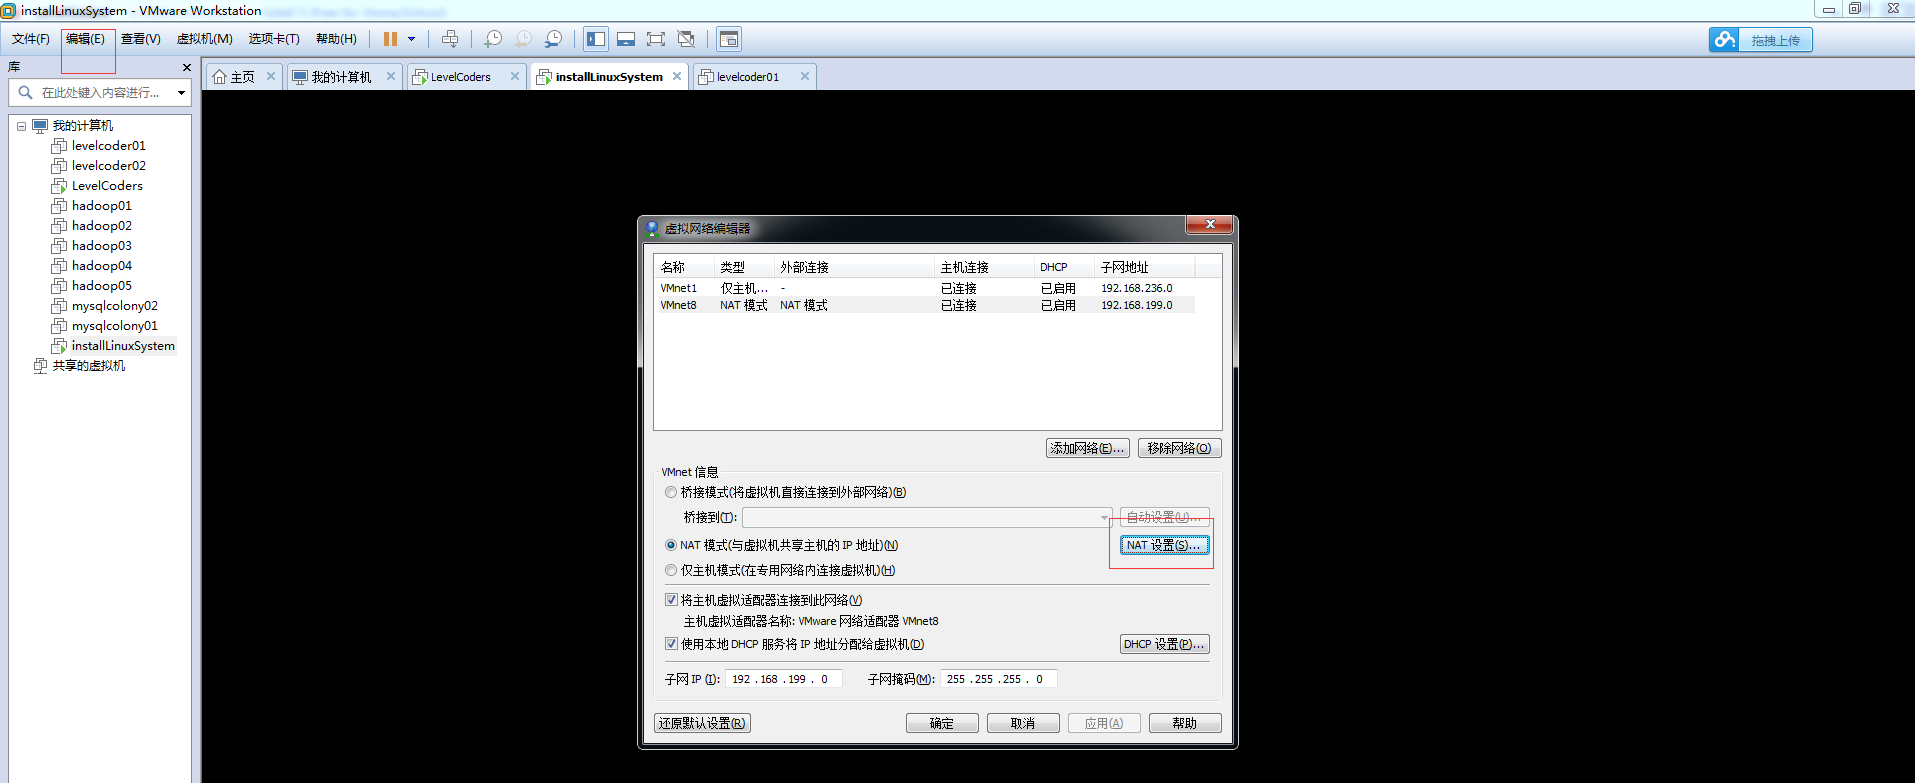Toggle 将主机虚拟适配器连接到此网络 checkbox
Image resolution: width=1915 pixels, height=783 pixels.
point(671,600)
